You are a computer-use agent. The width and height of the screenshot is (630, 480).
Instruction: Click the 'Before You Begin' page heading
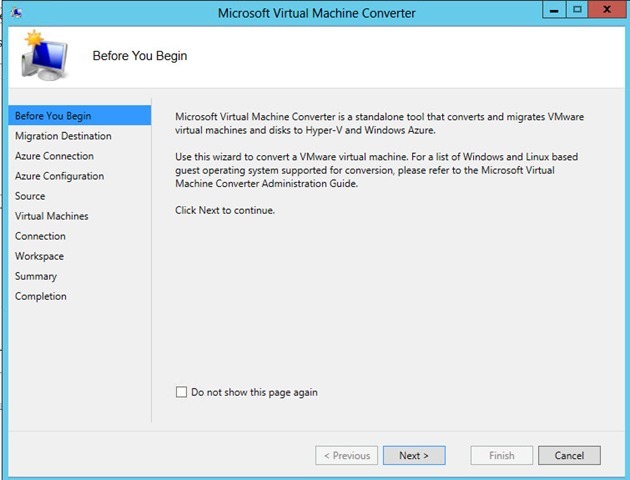point(140,56)
